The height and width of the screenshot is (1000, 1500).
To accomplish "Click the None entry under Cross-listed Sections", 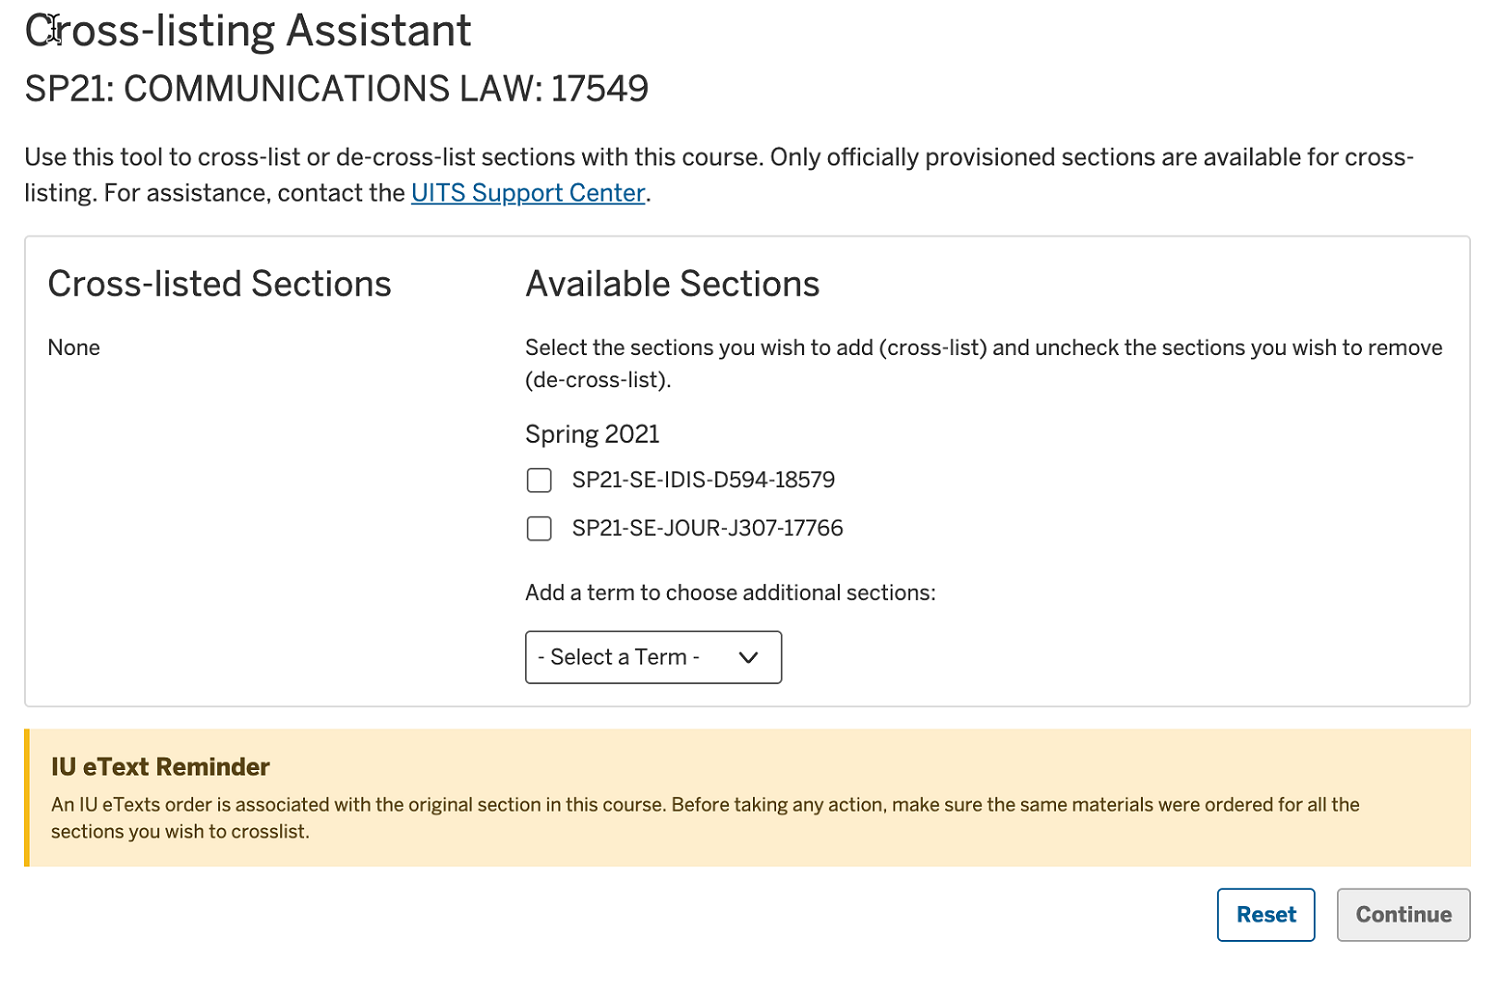I will (x=74, y=348).
